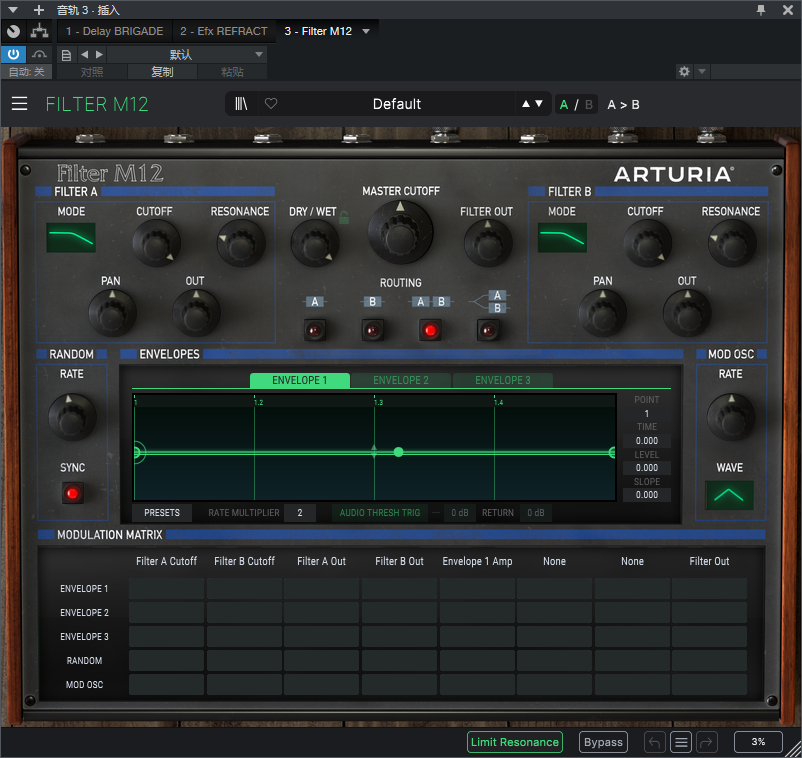Click the 粘贴 paste button
Image resolution: width=802 pixels, height=758 pixels.
[232, 72]
